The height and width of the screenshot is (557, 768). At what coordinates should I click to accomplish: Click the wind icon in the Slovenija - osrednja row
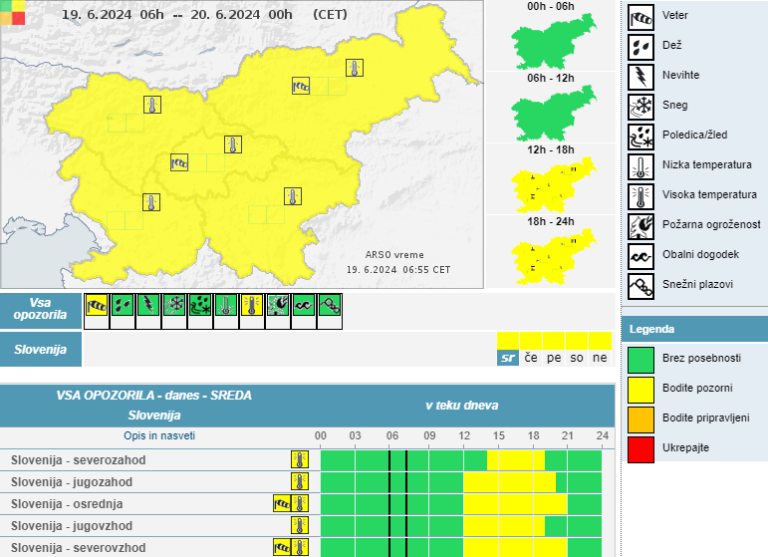click(281, 504)
